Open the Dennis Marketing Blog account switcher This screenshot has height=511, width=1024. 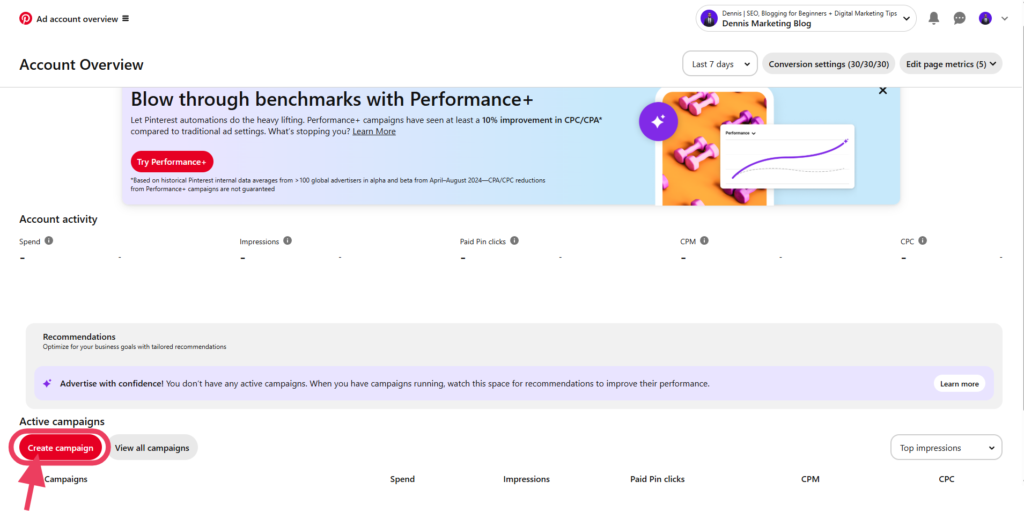(x=806, y=18)
